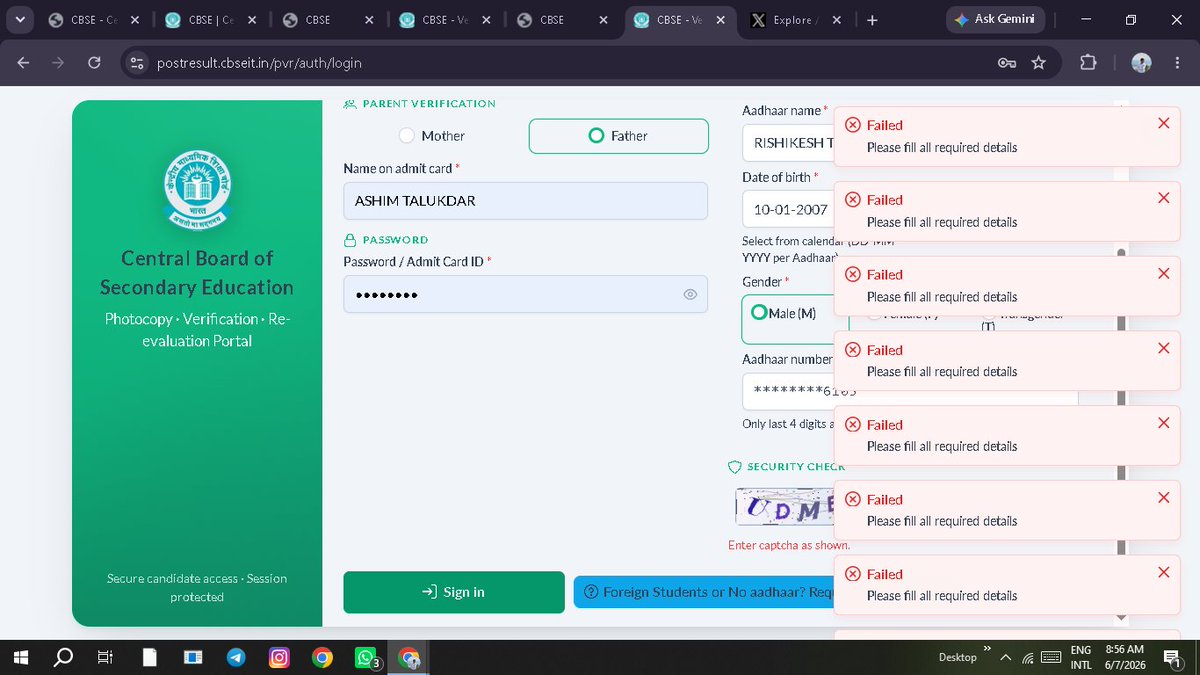Click the CBSE logo emblem

(197, 188)
